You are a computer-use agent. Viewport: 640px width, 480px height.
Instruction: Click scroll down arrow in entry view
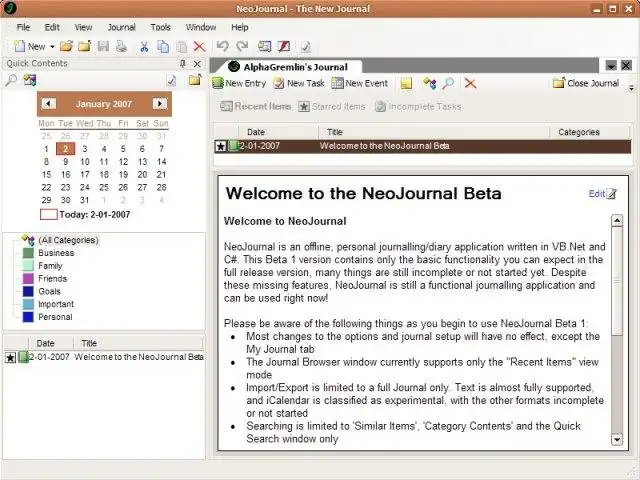(x=617, y=439)
